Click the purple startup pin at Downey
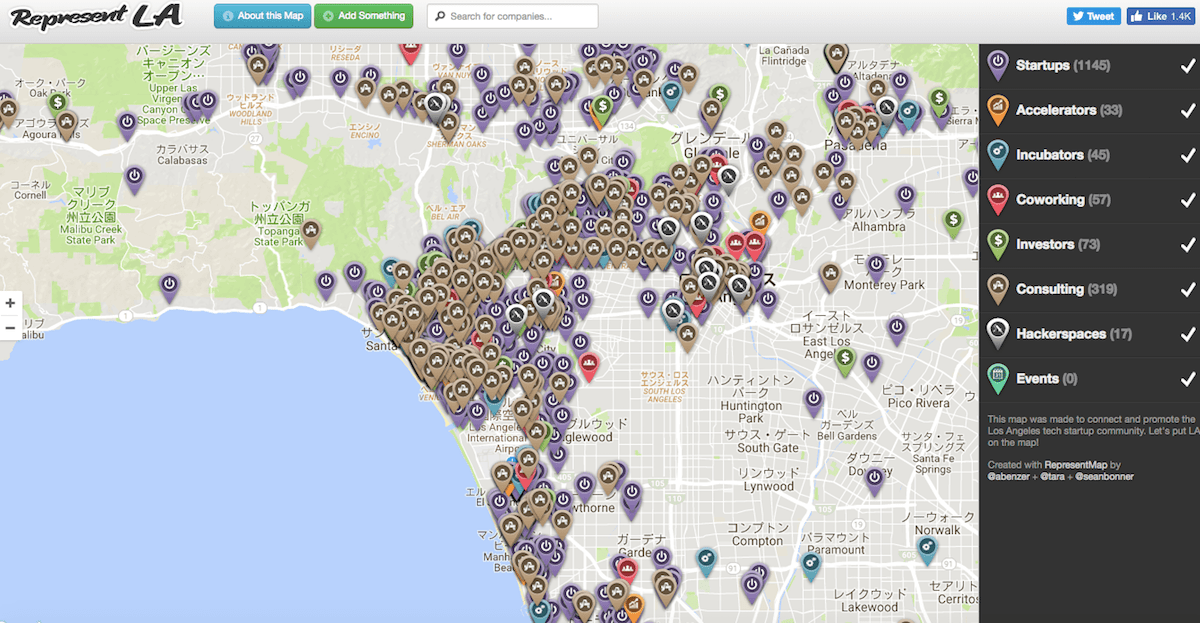This screenshot has width=1200, height=623. point(875,481)
